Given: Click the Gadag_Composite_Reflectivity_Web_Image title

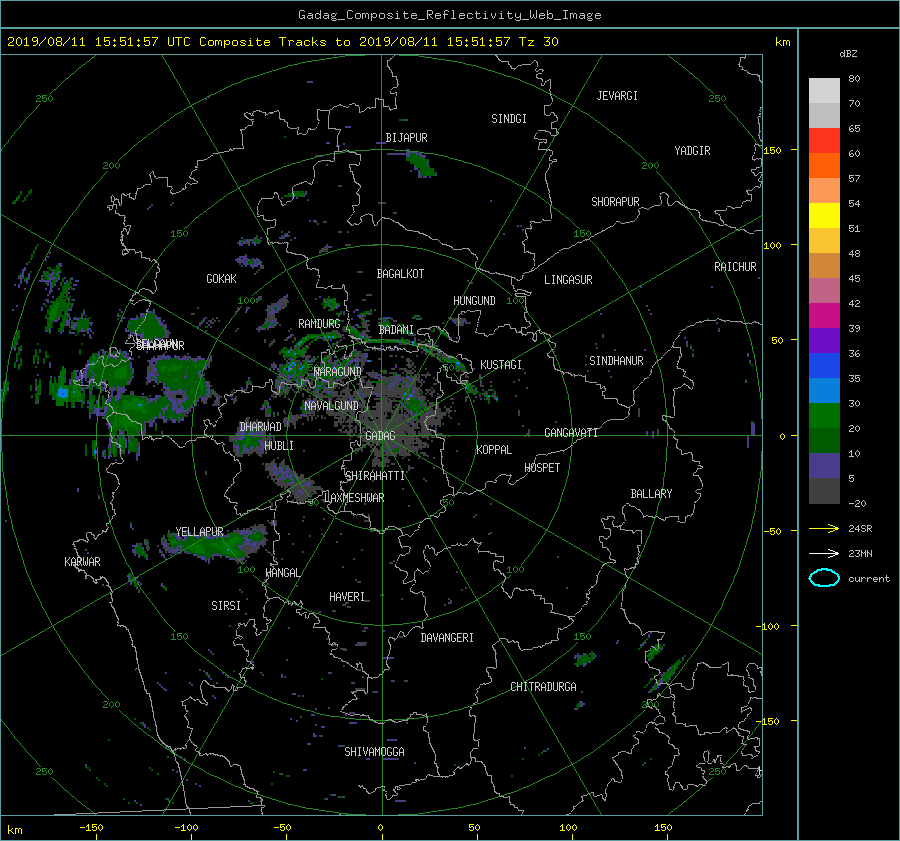Looking at the screenshot, I should (449, 15).
